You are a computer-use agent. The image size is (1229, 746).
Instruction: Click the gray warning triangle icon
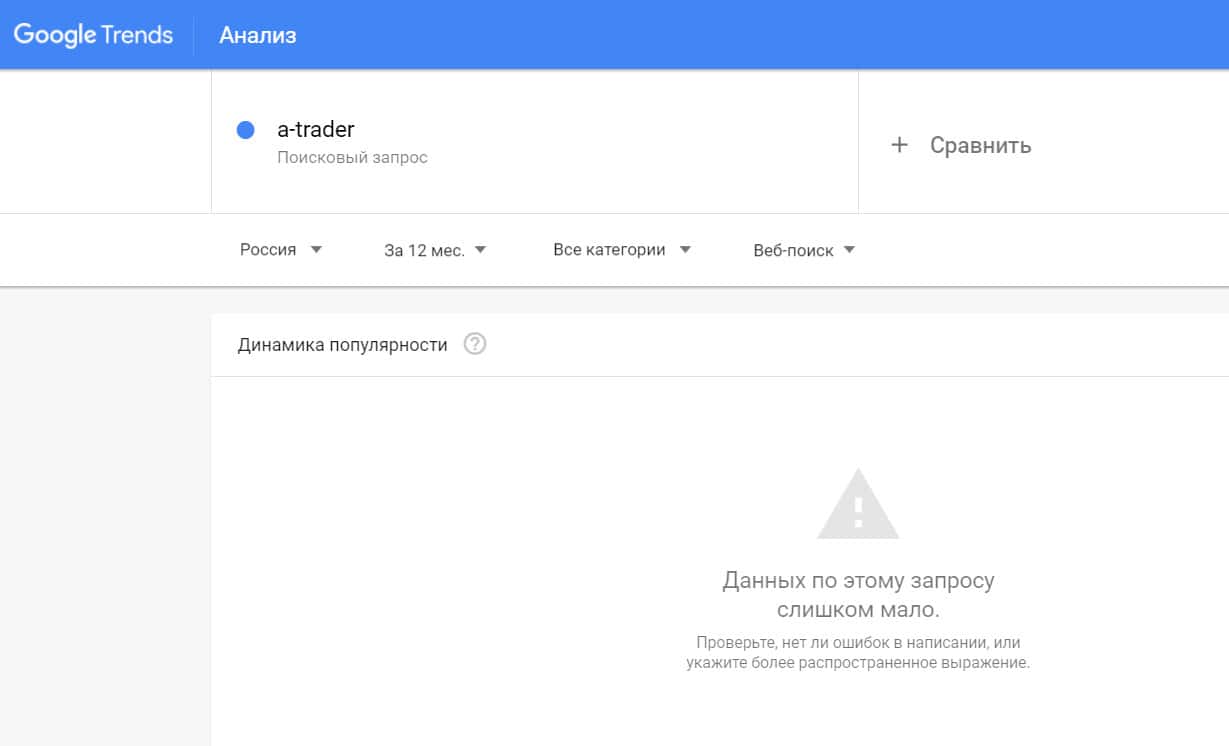857,505
